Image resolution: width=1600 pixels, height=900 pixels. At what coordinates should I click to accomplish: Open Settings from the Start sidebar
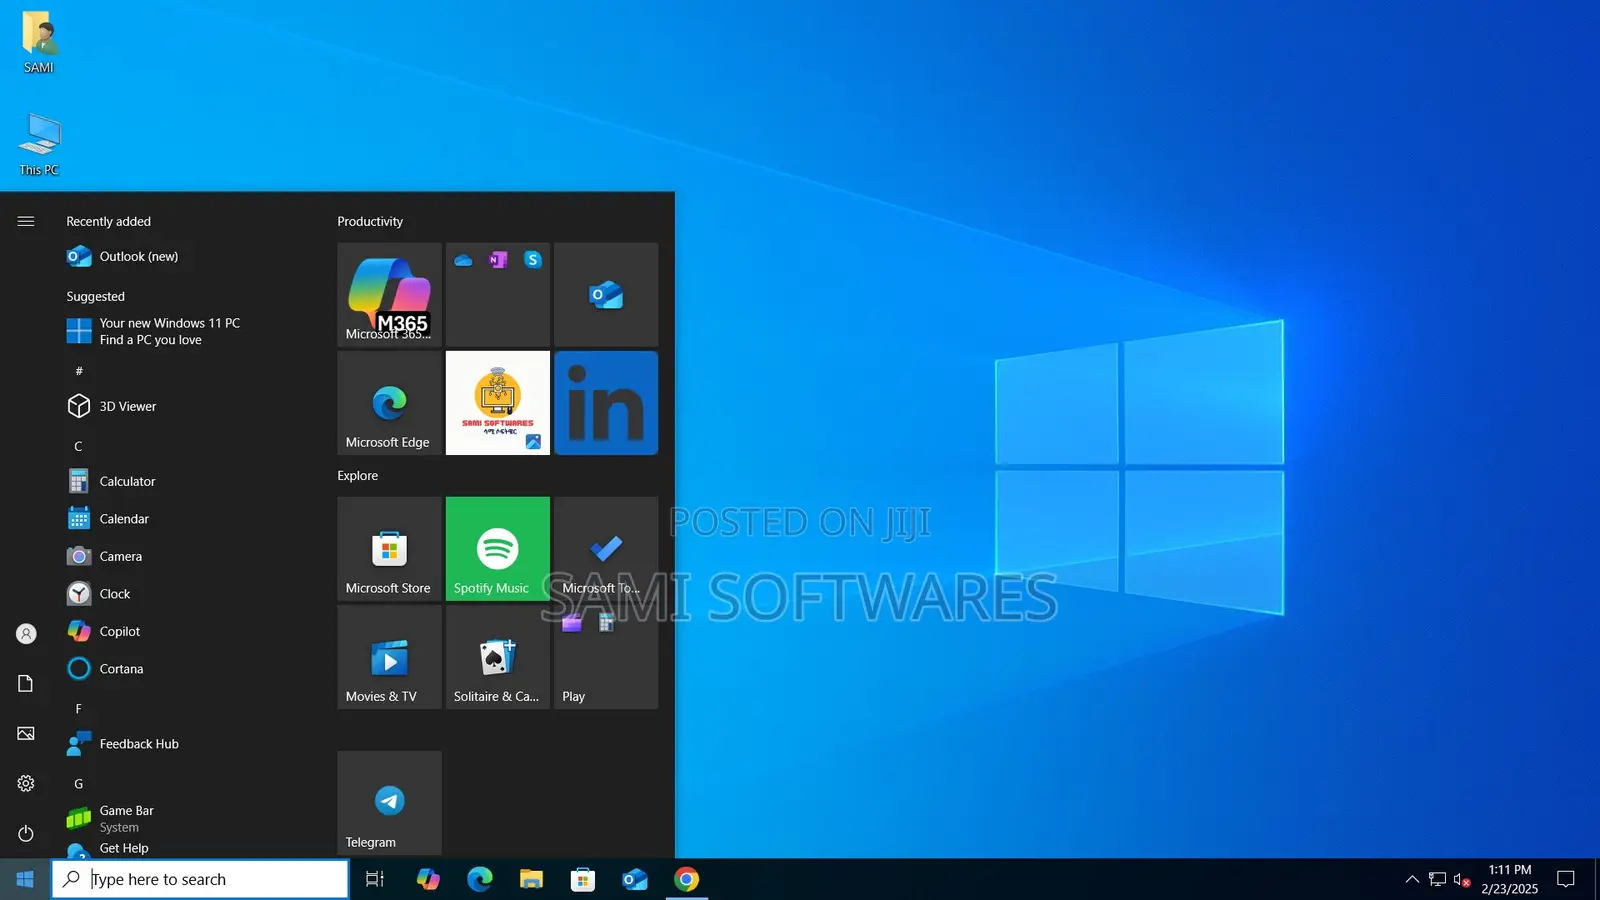coord(26,783)
